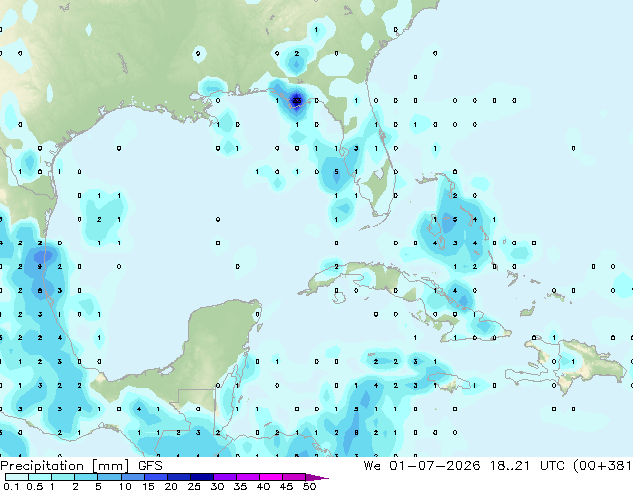Click the '0.5' legend scale label
Screen dimensions: 634x490
[x=35, y=486]
